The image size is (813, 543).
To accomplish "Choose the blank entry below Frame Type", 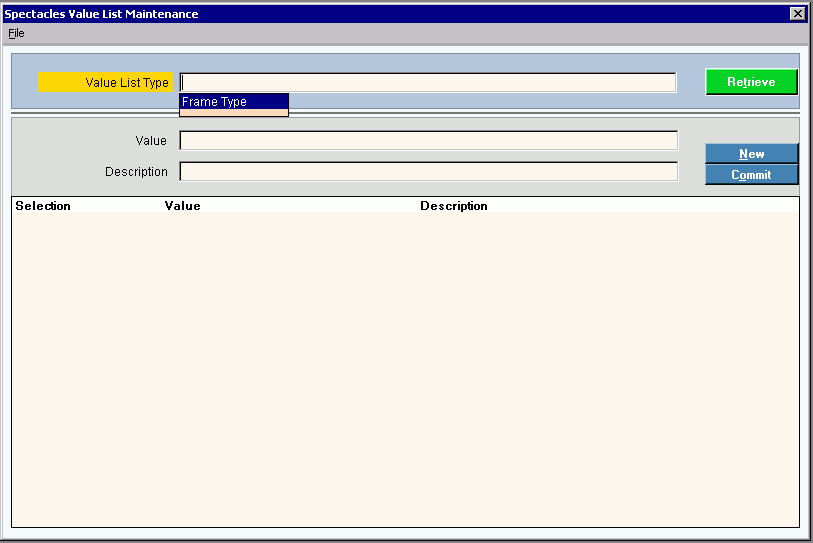I will pyautogui.click(x=234, y=112).
